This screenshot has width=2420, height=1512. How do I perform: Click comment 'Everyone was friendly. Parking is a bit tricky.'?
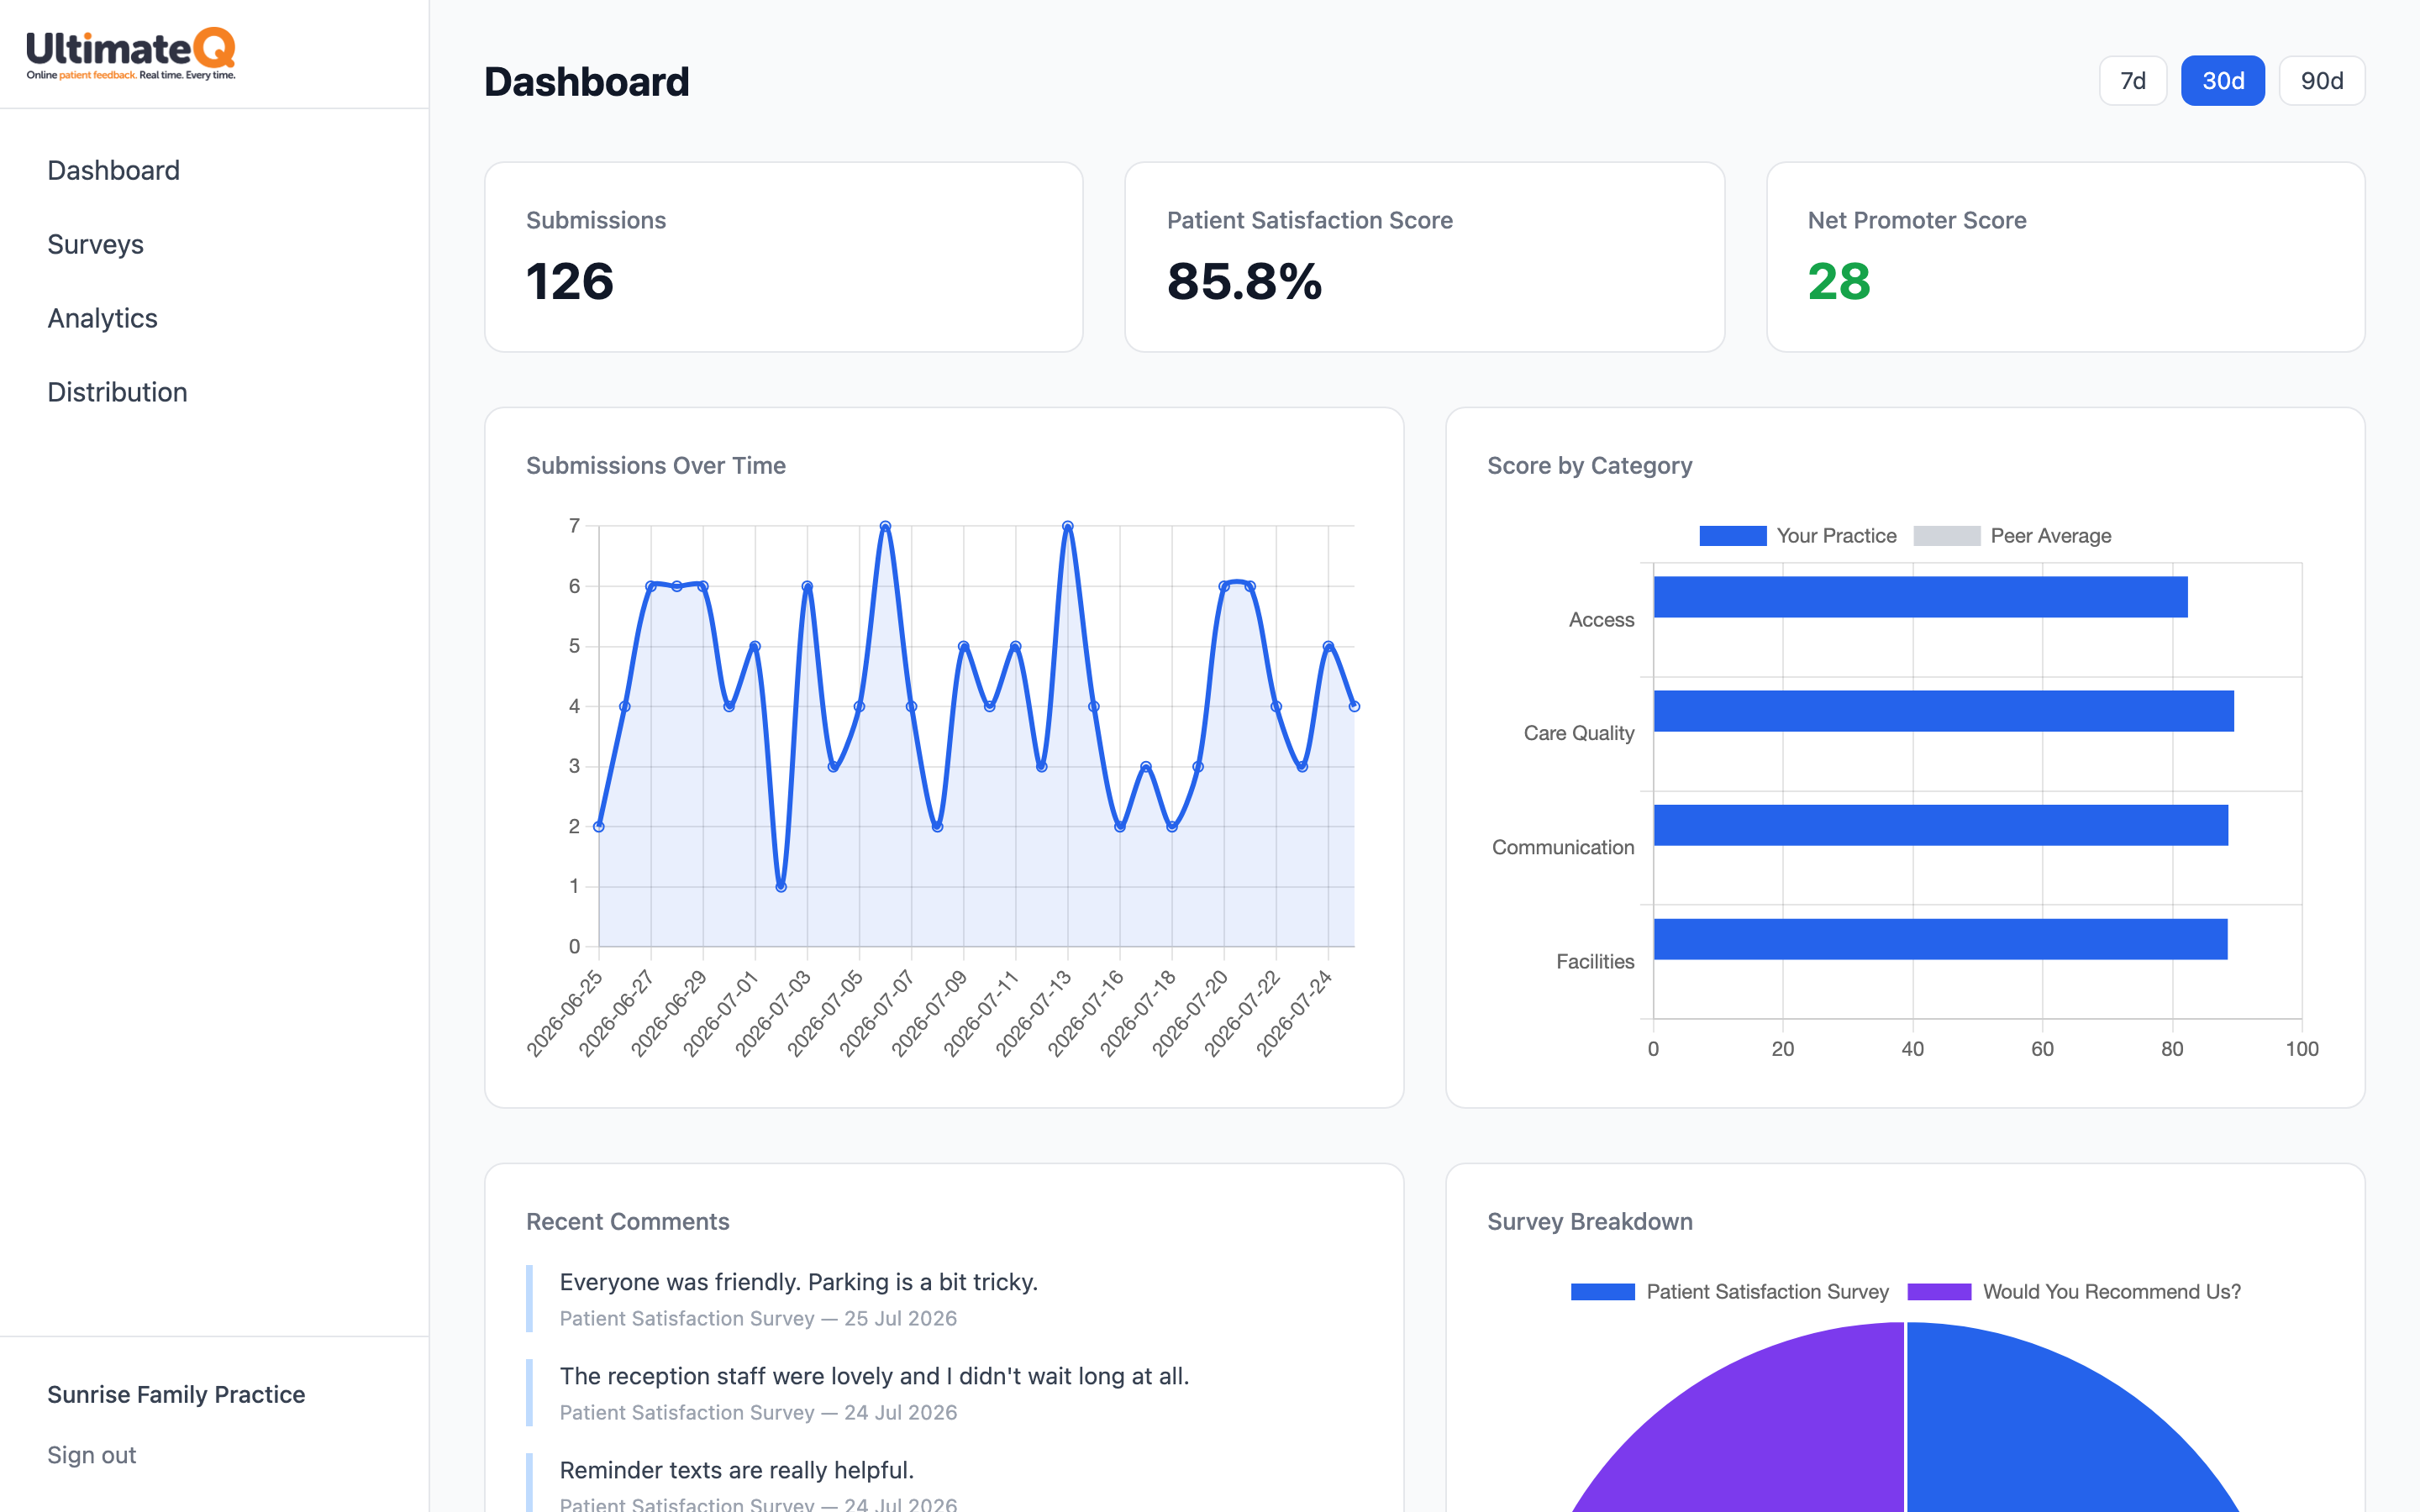(798, 1282)
